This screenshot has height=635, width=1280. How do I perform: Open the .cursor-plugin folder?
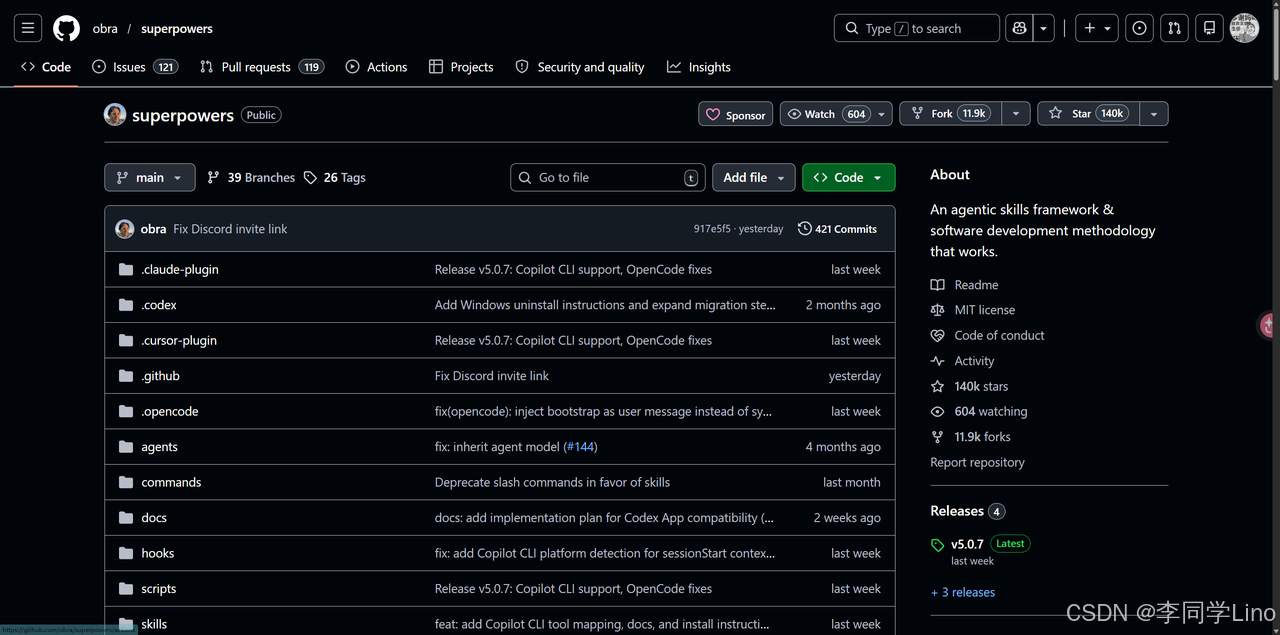pos(179,341)
